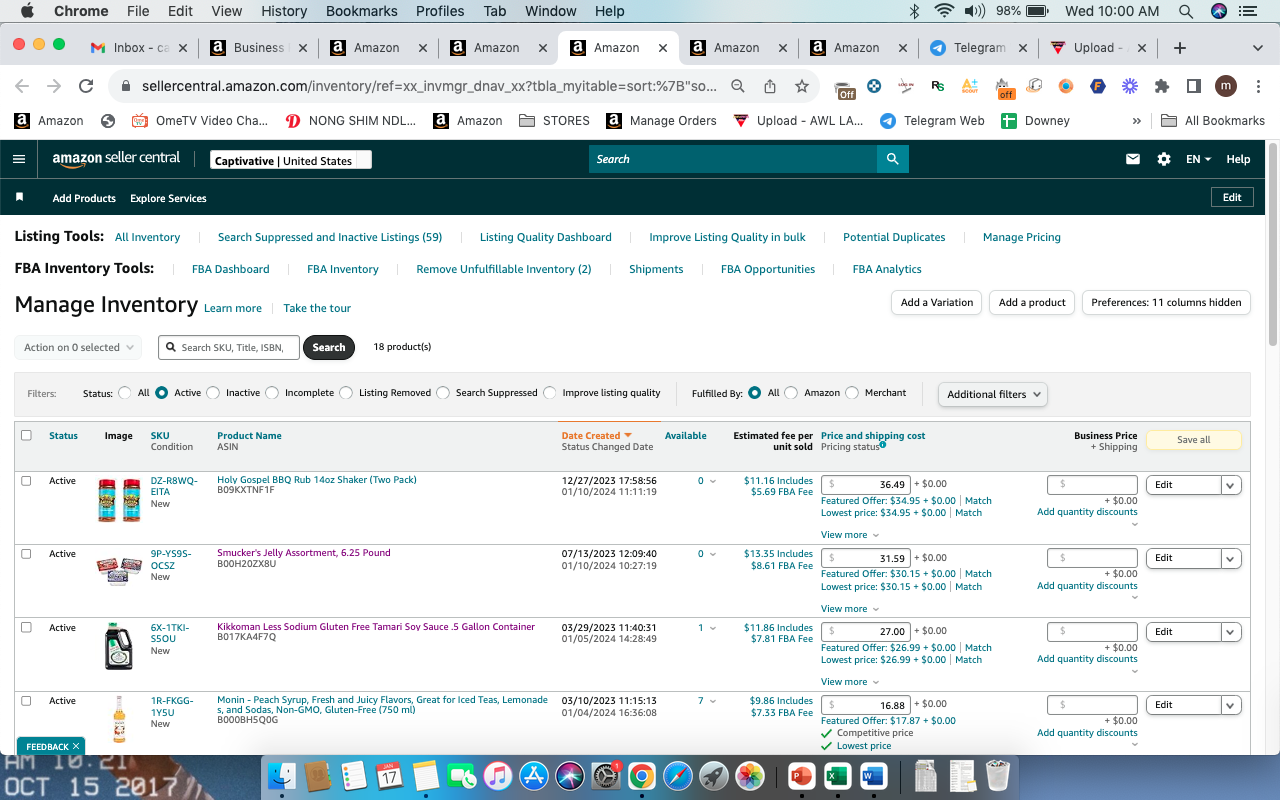Open PowerPoint from the Dock

click(801, 775)
